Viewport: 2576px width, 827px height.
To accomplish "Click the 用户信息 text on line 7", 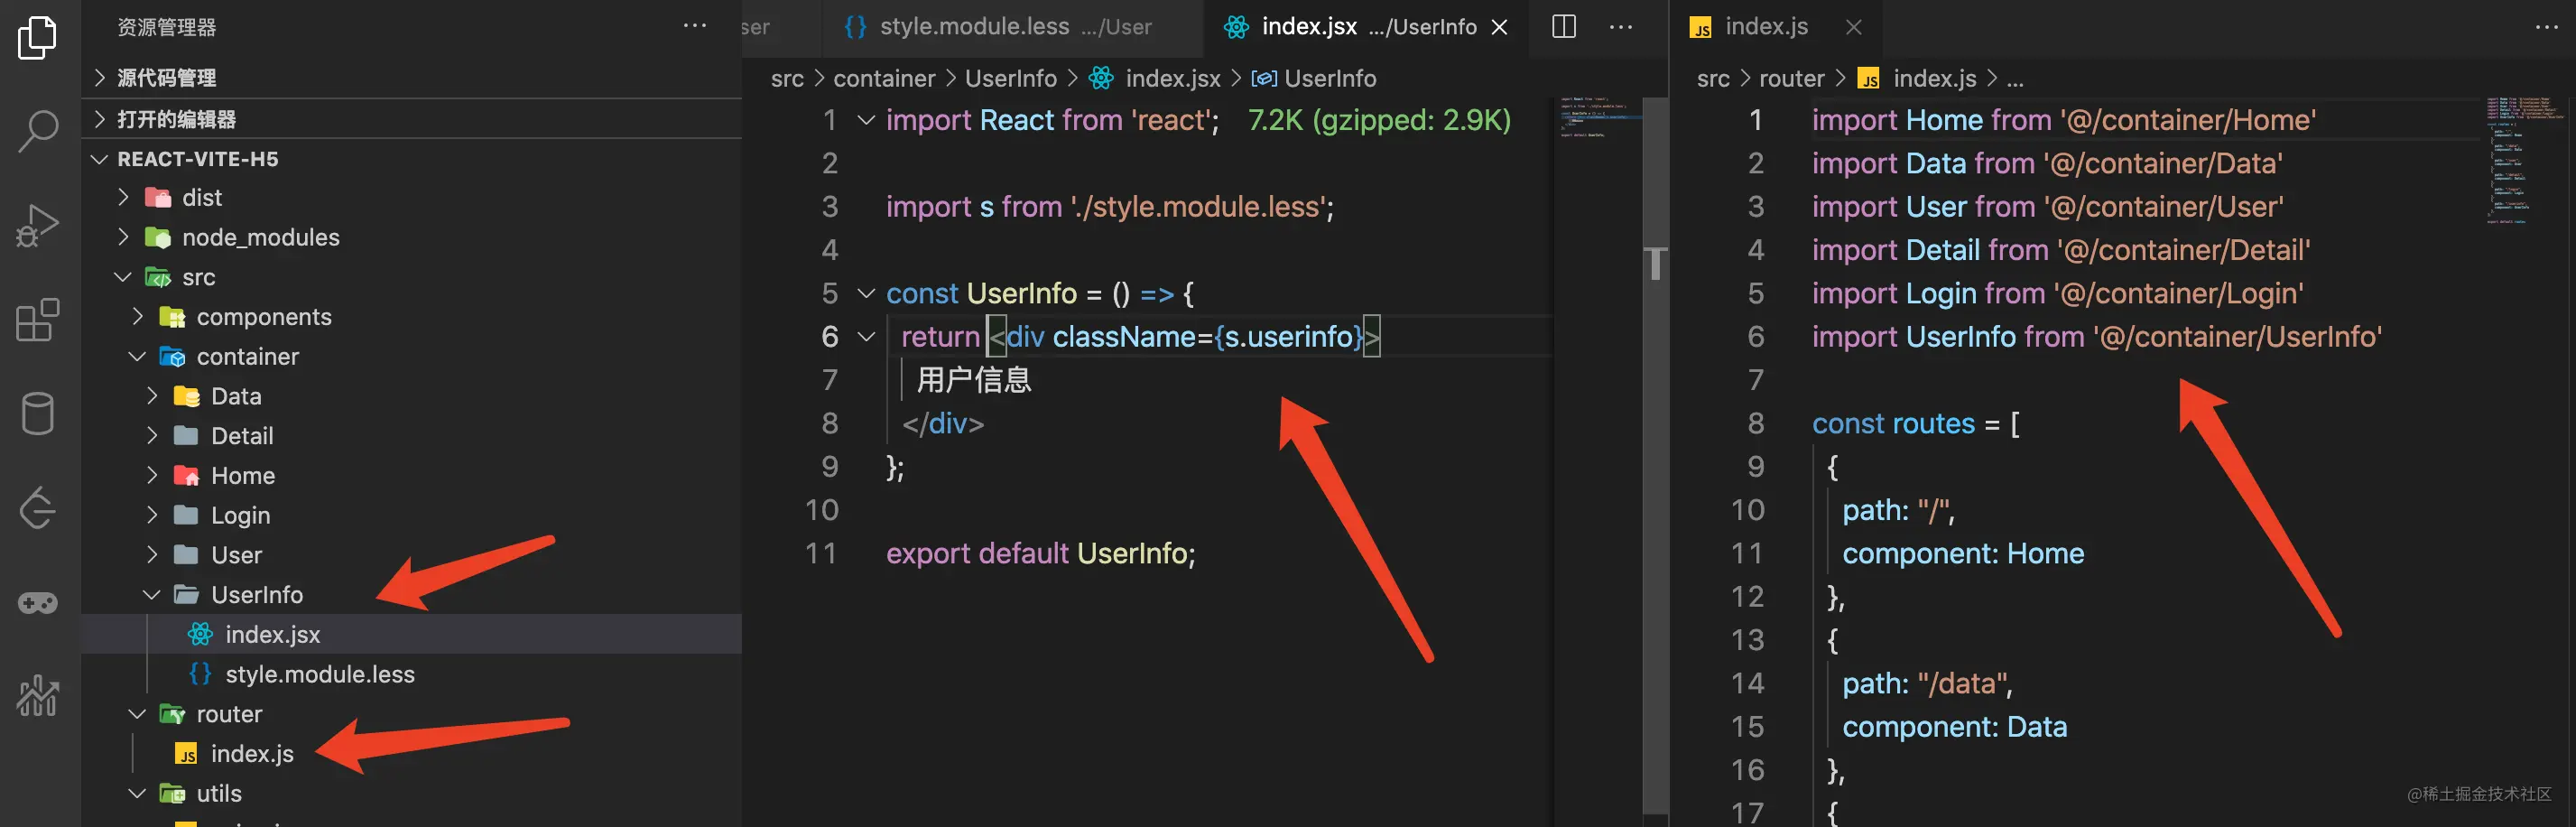I will point(974,380).
